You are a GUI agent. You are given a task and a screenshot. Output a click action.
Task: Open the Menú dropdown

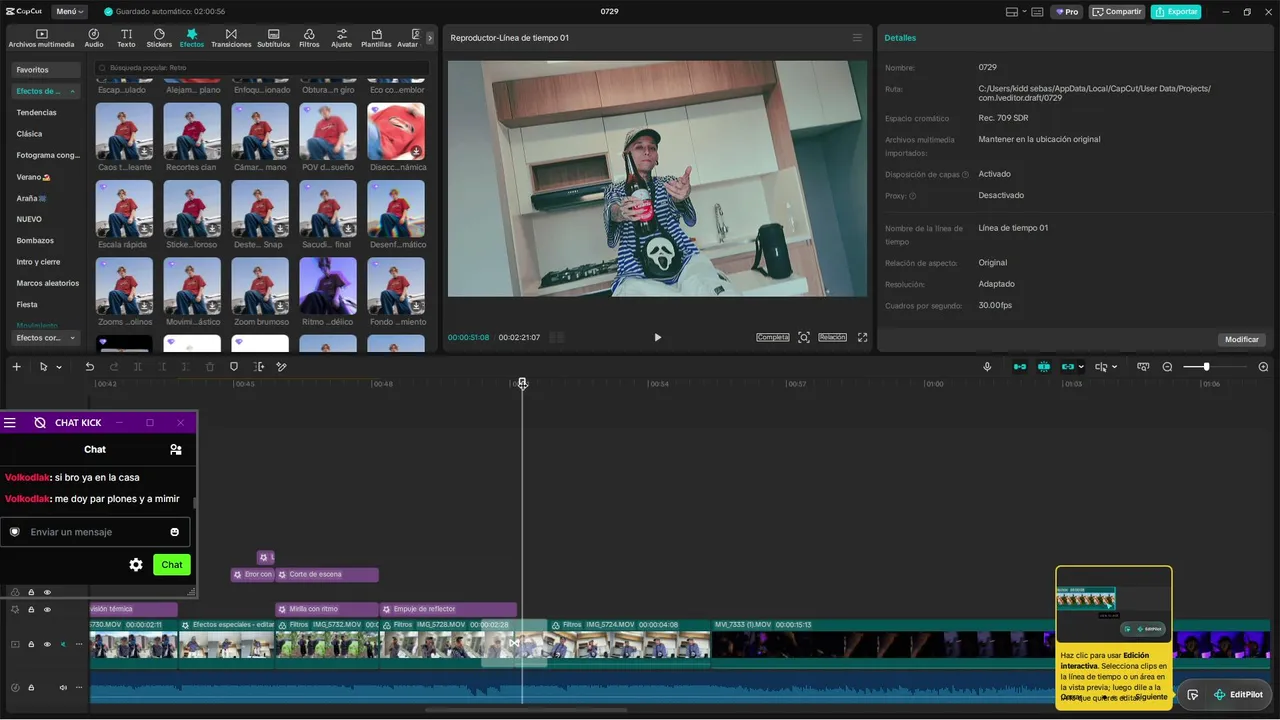point(70,12)
